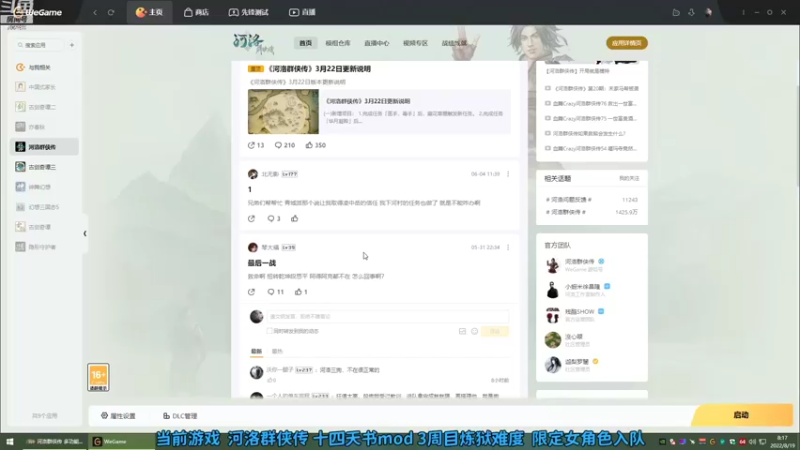Image resolution: width=800 pixels, height=450 pixels.
Task: Share the post titled 1
Action: pos(252,218)
